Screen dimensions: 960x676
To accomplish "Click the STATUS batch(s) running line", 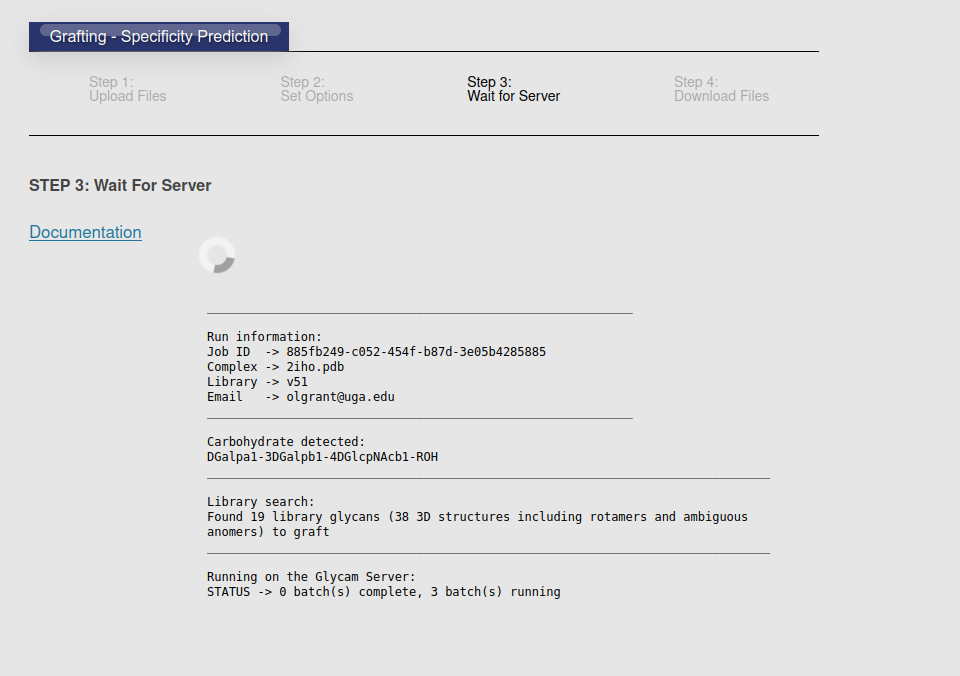I will 383,592.
